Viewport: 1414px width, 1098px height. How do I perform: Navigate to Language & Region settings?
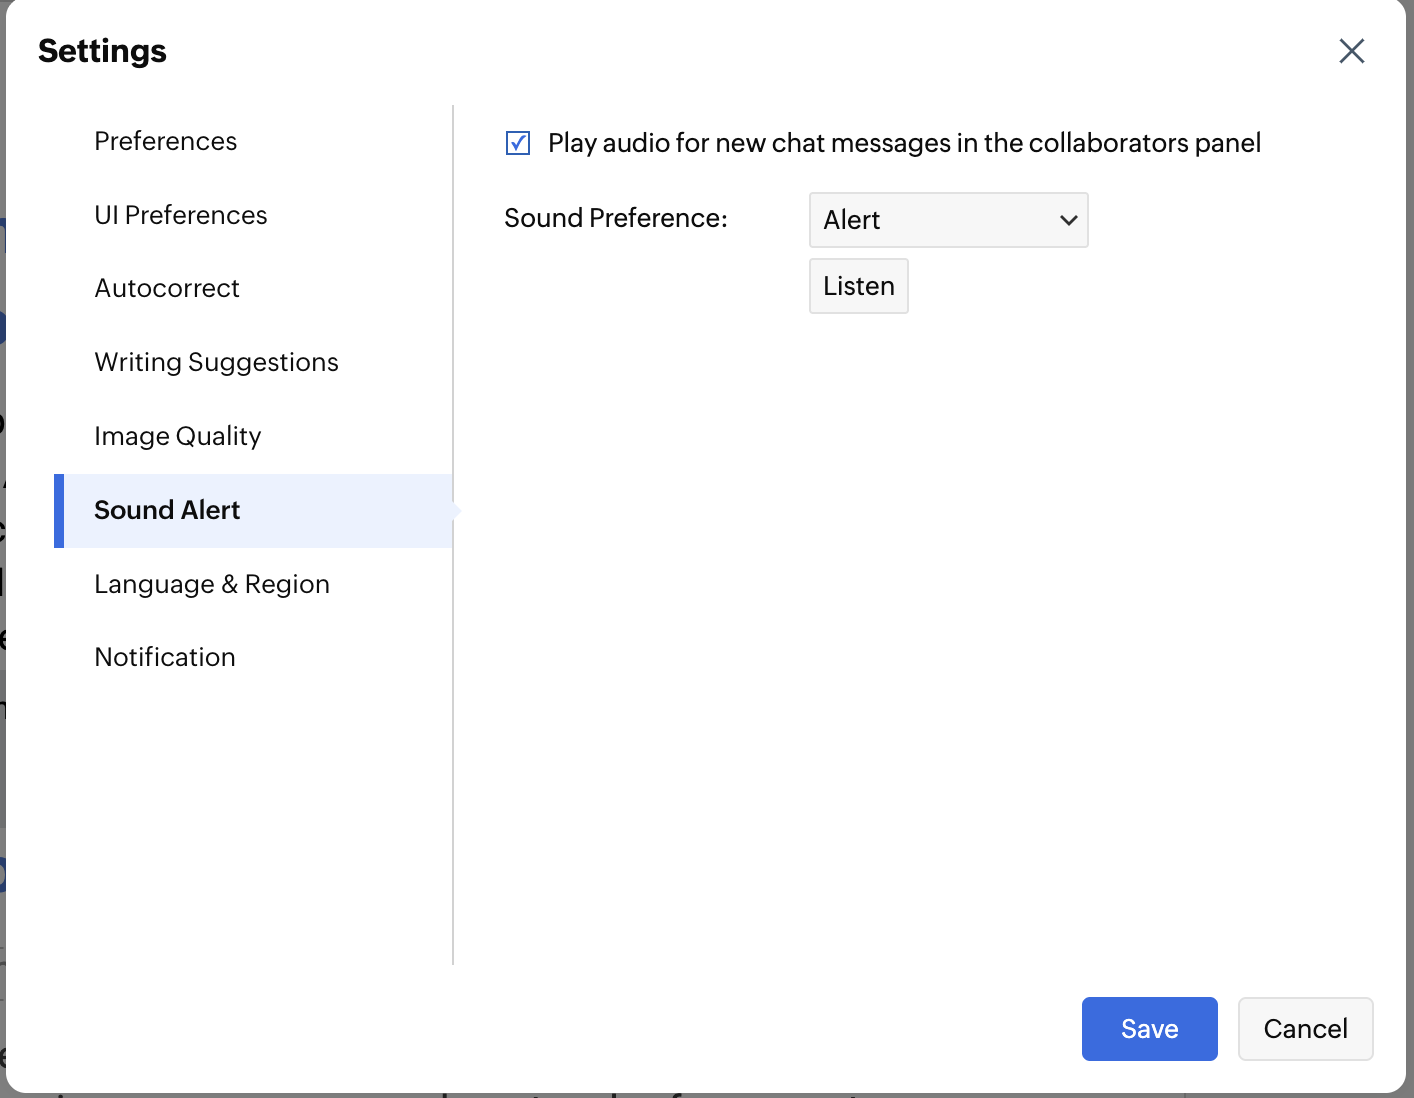pos(212,584)
